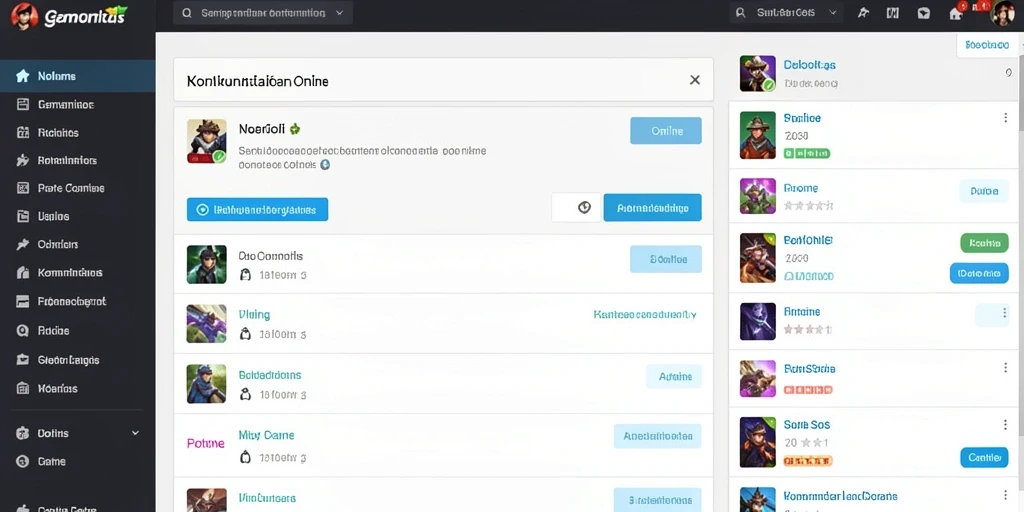This screenshot has width=1024, height=512.
Task: Click the light blue button on Rtrome card
Action: pyautogui.click(x=984, y=191)
